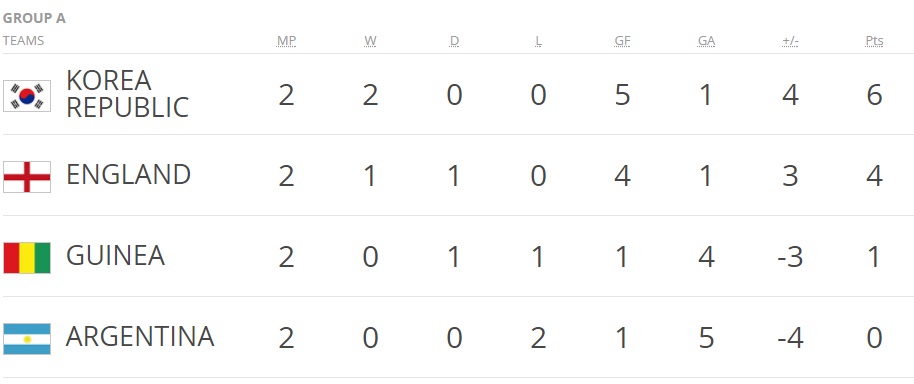Click the Korea Republic flag icon
Viewport: 914px width, 384px height.
pos(27,96)
